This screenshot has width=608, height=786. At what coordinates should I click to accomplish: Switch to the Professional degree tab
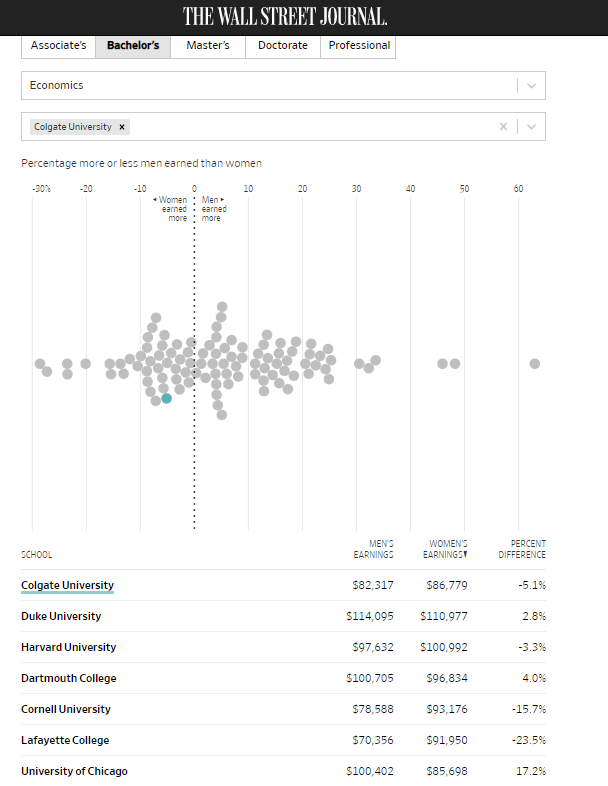coord(358,46)
